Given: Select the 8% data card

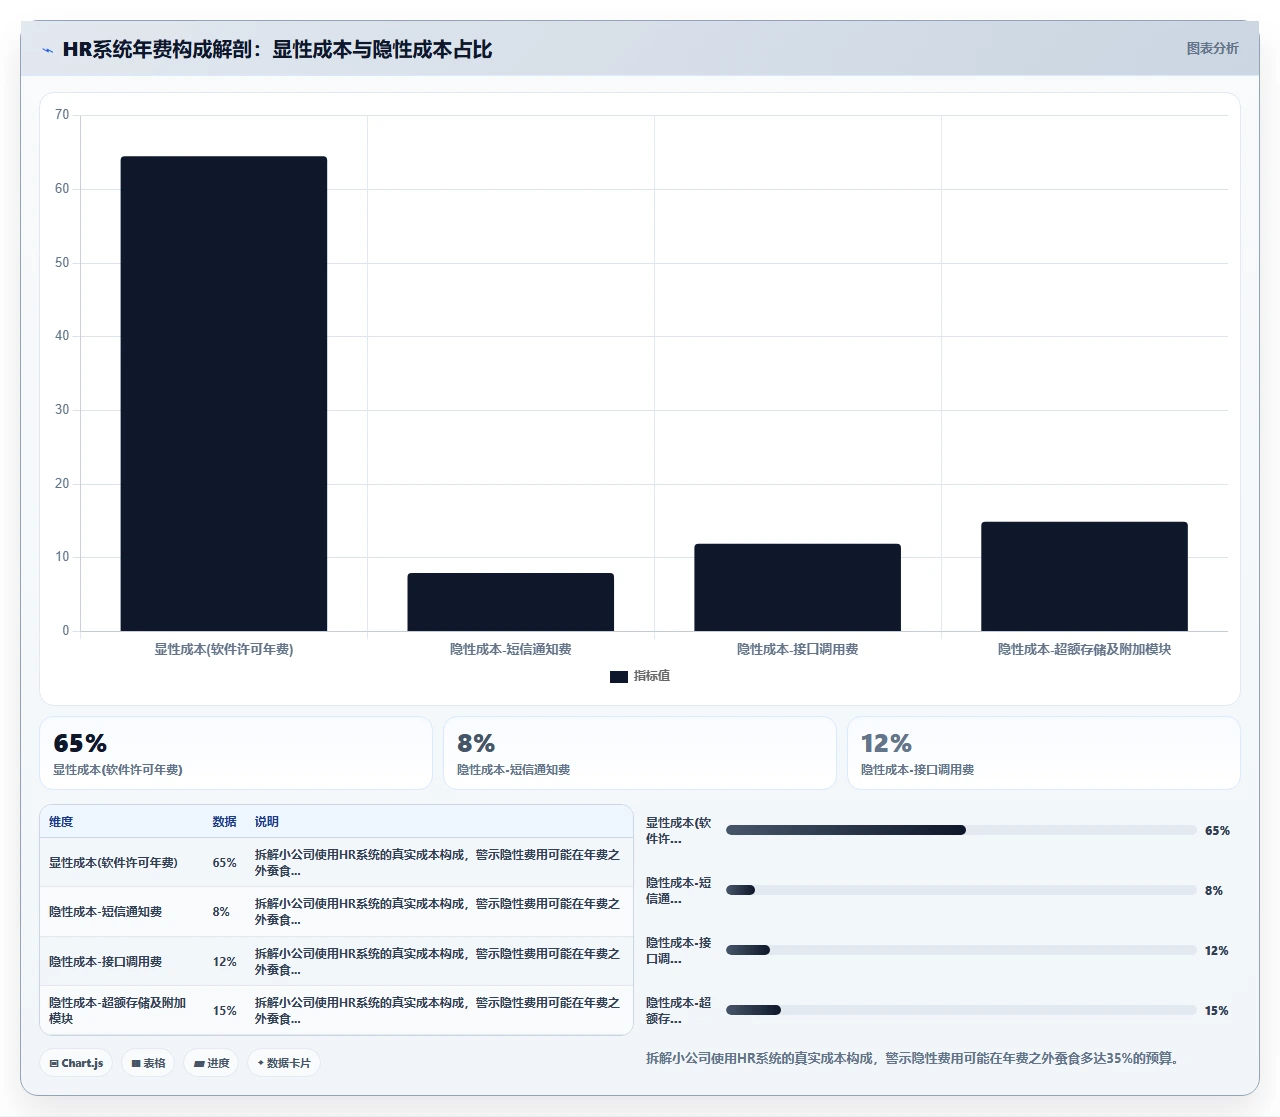Looking at the screenshot, I should (x=640, y=753).
